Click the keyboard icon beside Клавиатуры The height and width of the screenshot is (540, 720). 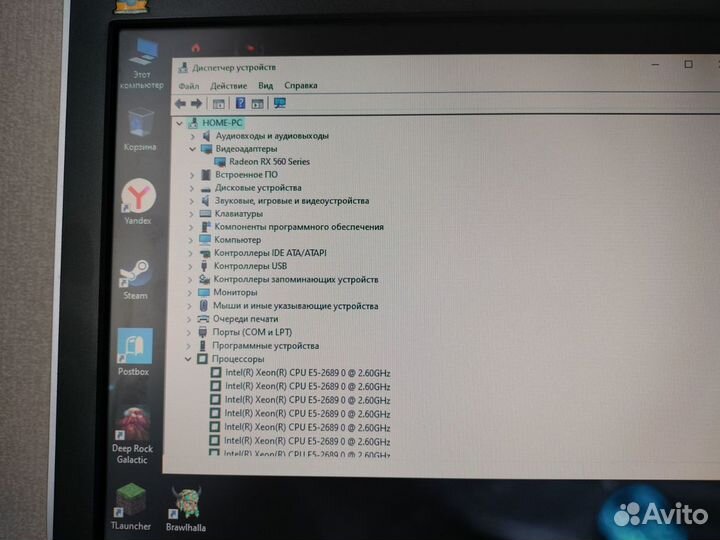(205, 214)
